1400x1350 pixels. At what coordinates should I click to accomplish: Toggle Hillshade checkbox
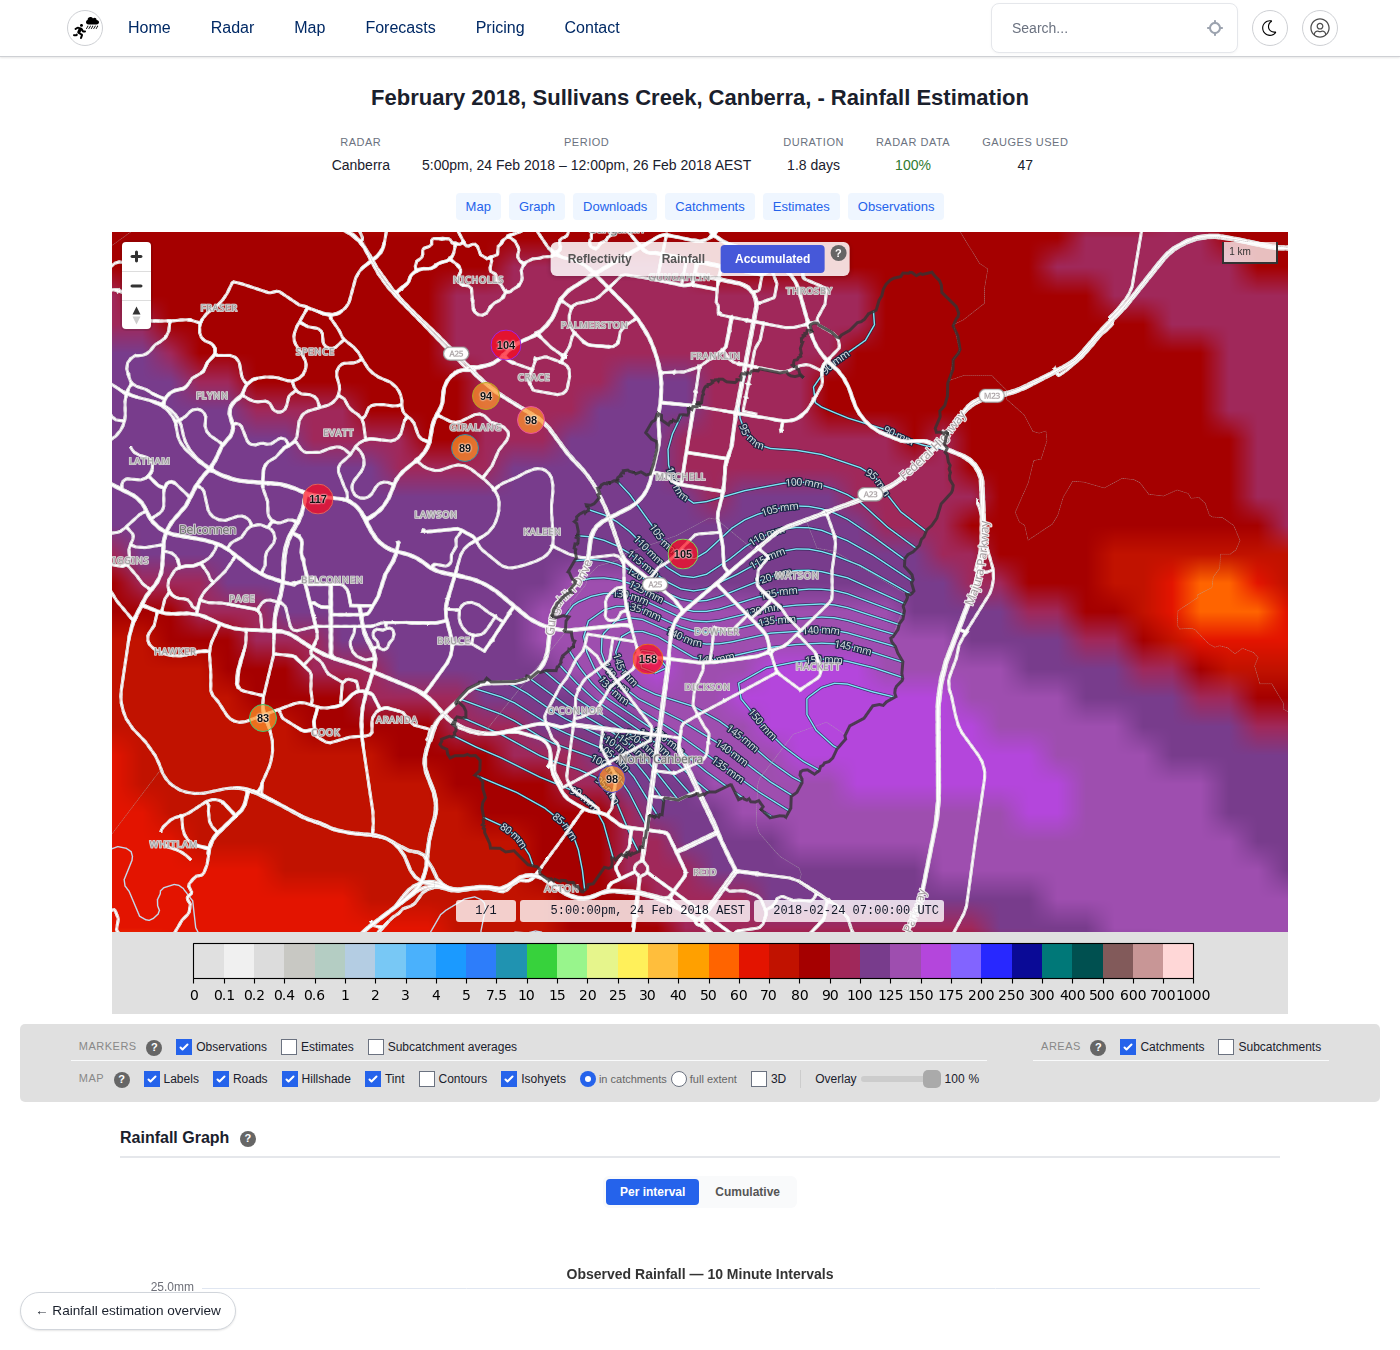[x=290, y=1079]
